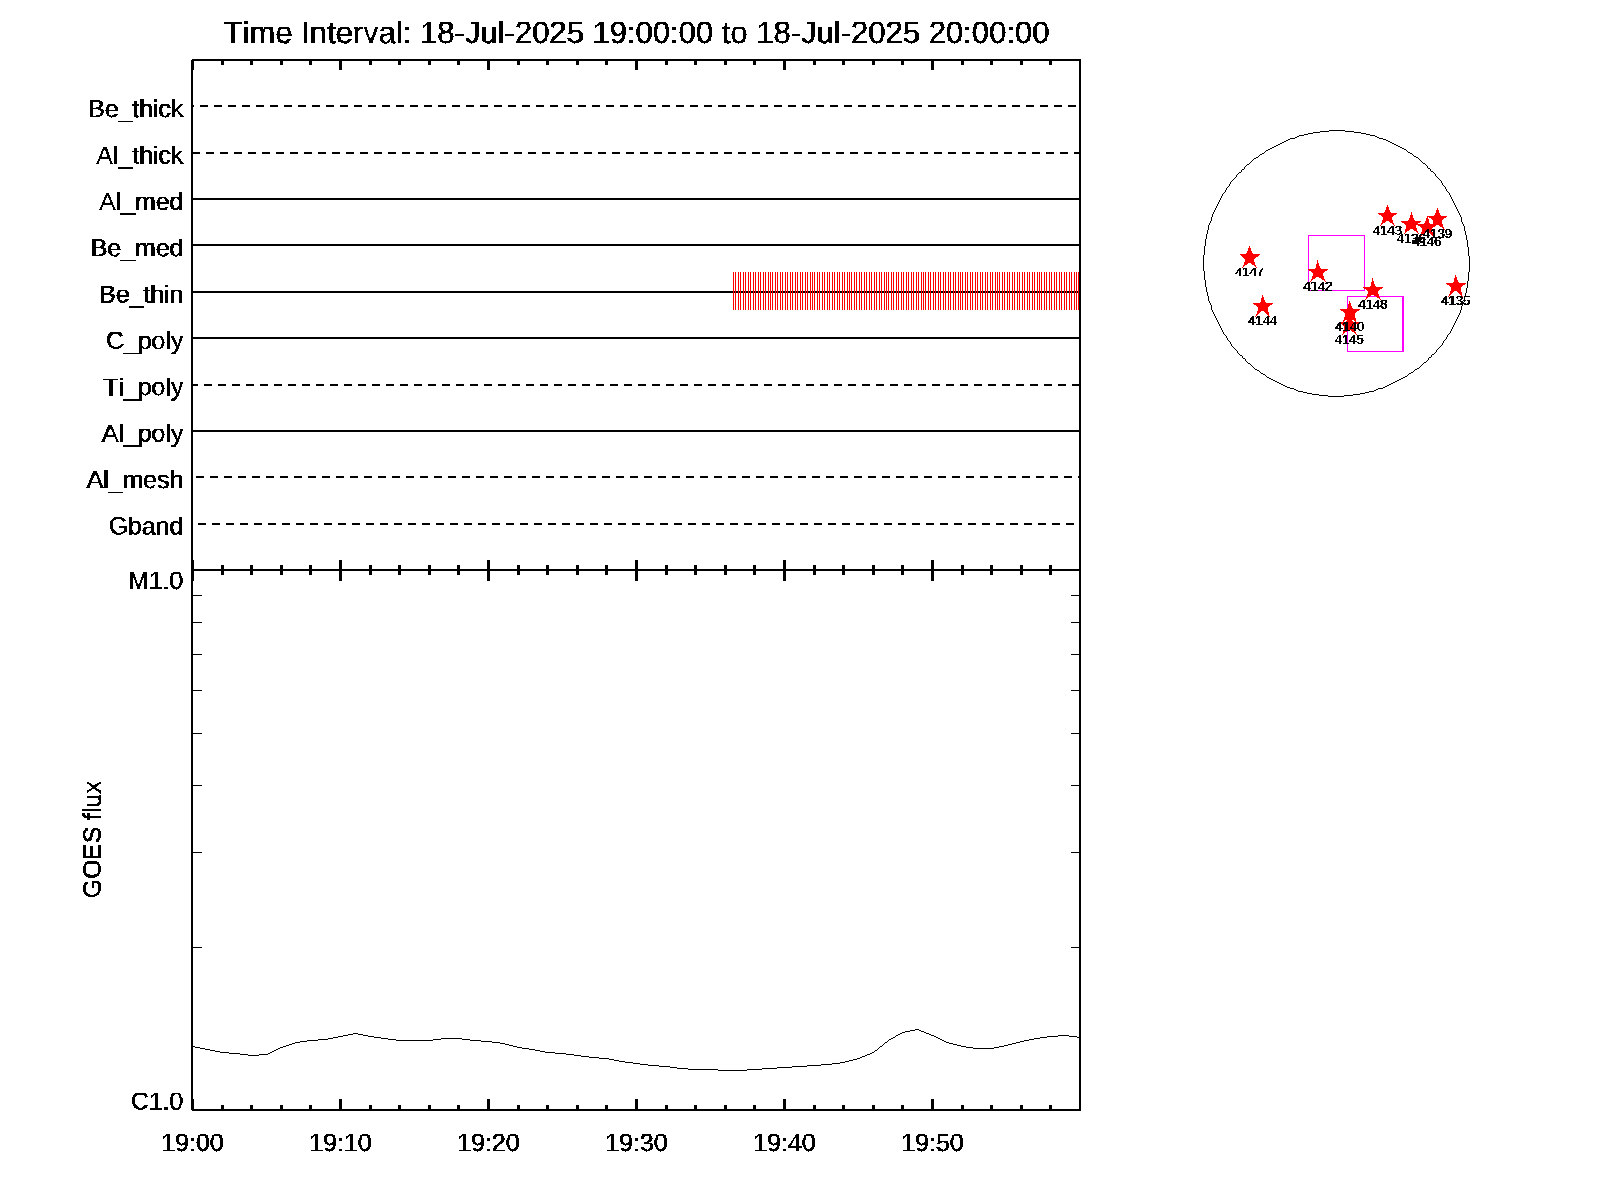Click the red Be_thin exposure bar block
Screen dimensions: 1600x1200
point(906,291)
